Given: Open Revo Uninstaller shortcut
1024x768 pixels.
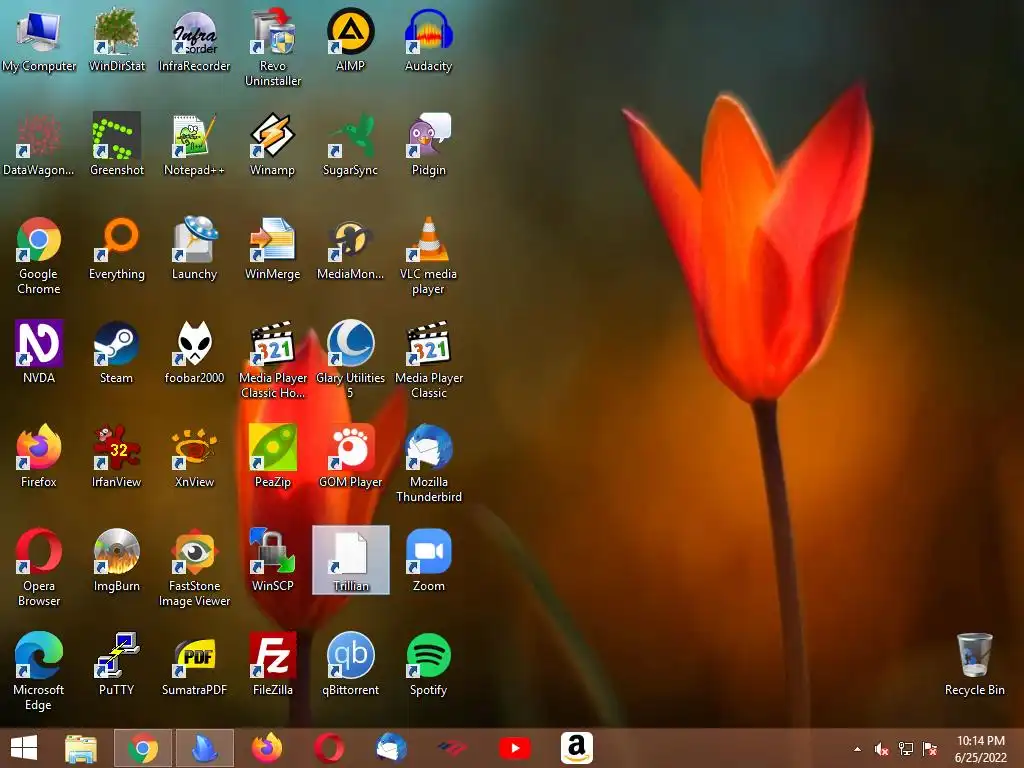Looking at the screenshot, I should (273, 48).
